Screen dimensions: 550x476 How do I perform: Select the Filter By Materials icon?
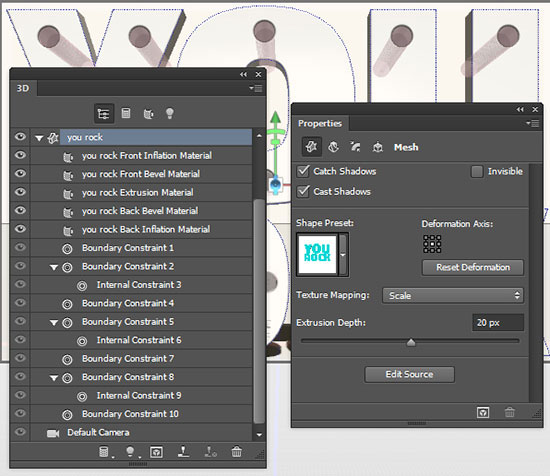pyautogui.click(x=148, y=114)
